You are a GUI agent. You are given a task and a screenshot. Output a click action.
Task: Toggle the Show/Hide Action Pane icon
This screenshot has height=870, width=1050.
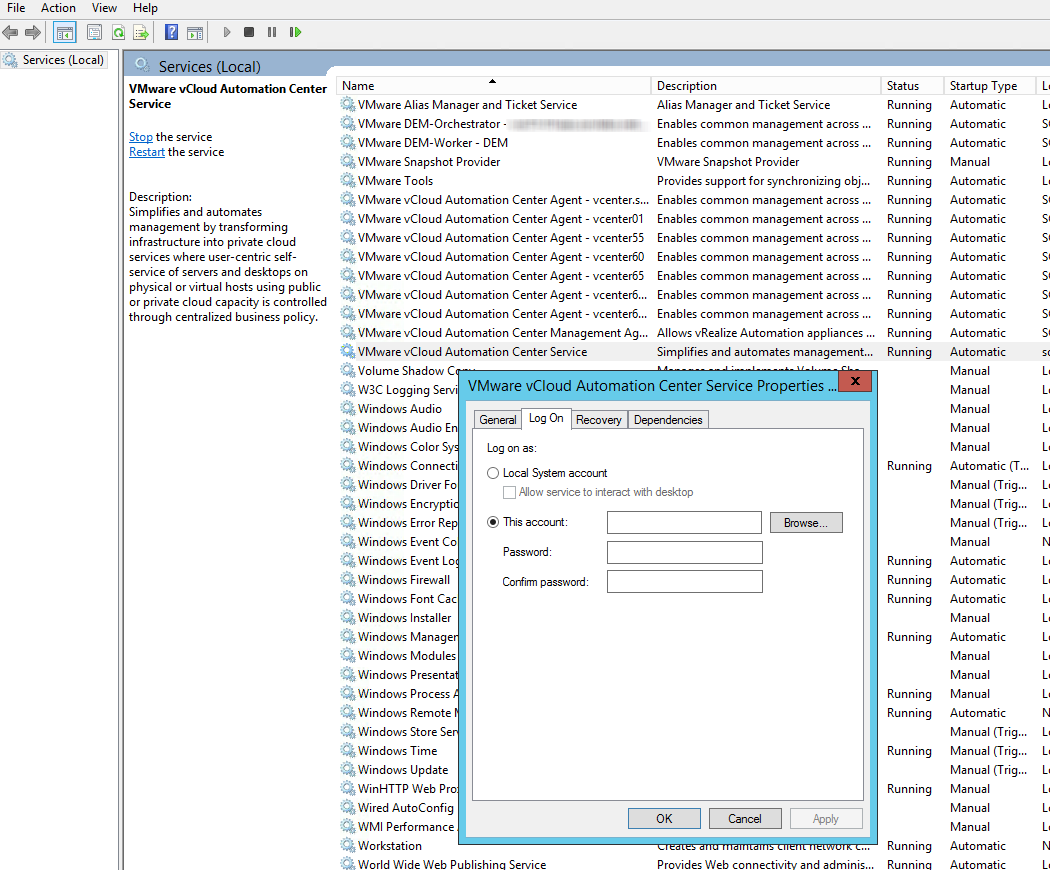tap(195, 32)
